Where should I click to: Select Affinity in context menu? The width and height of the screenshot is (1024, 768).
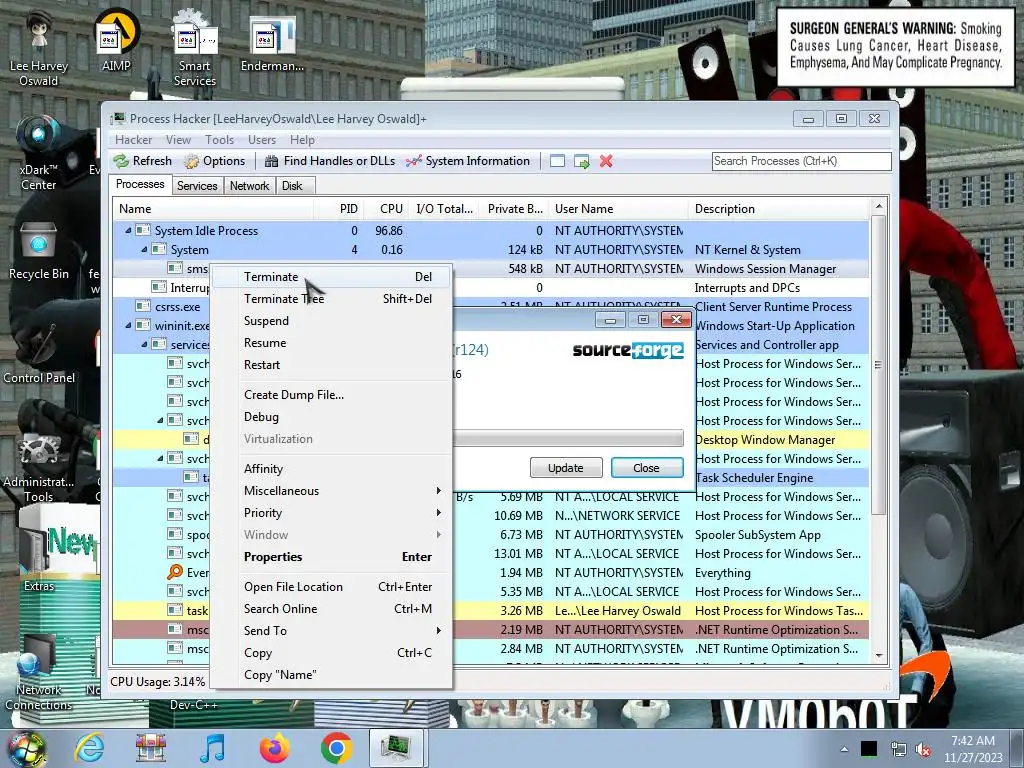(x=332, y=469)
